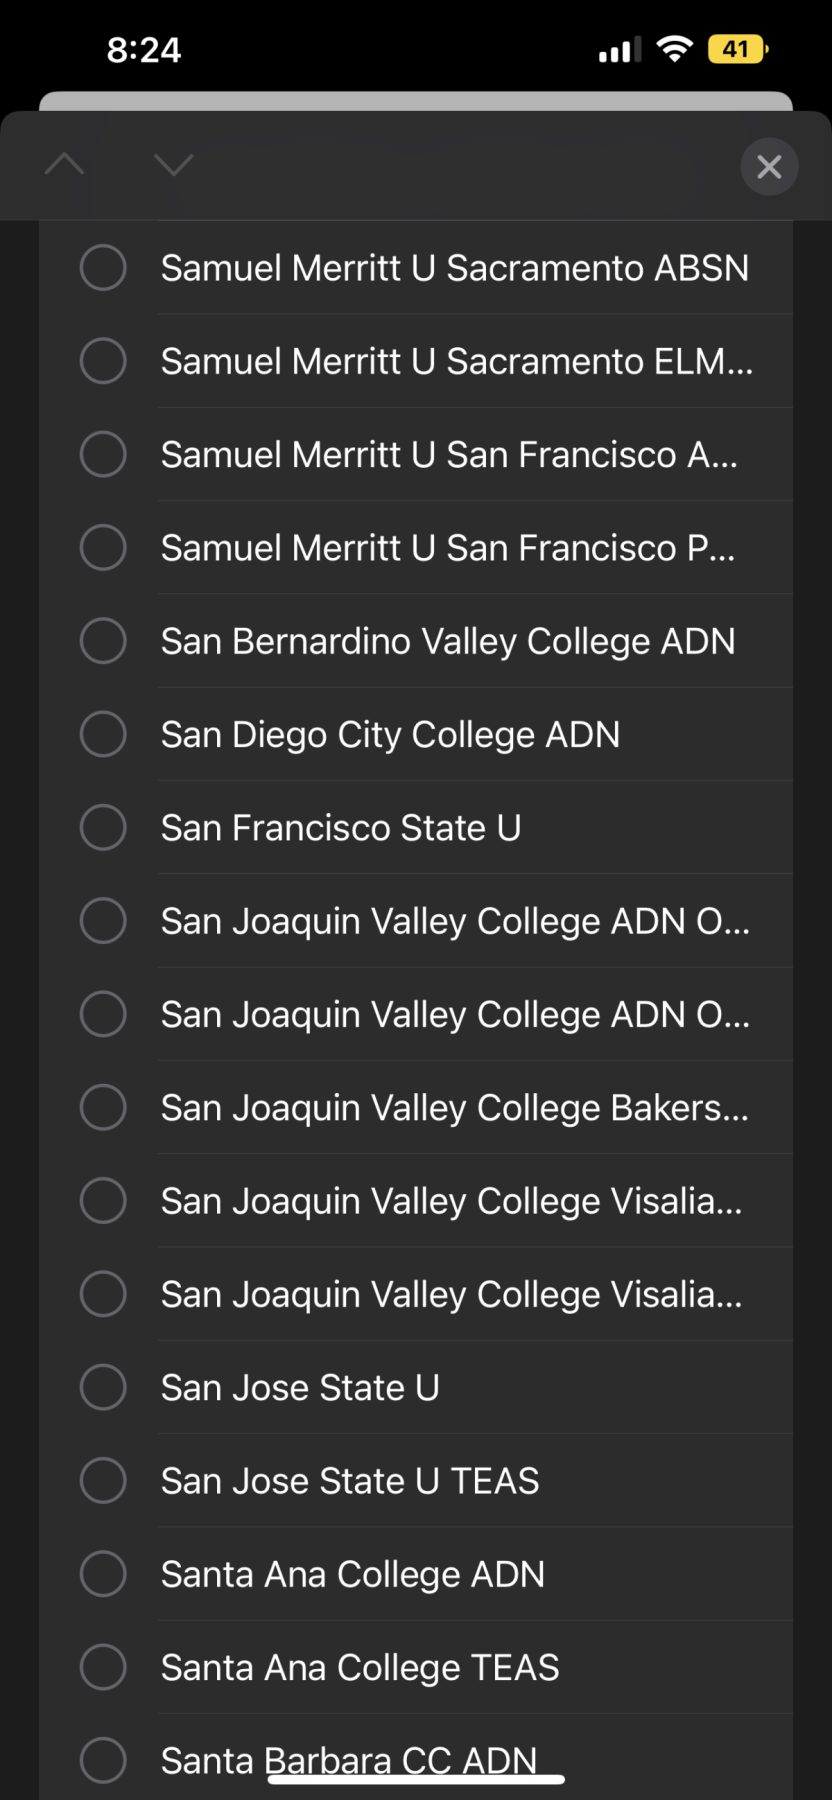832x1800 pixels.
Task: Pick Santa Ana College TEAS
Action: point(416,1668)
